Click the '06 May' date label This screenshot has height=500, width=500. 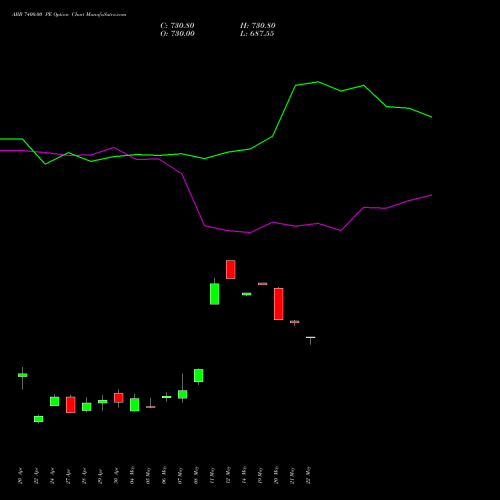coord(164,475)
